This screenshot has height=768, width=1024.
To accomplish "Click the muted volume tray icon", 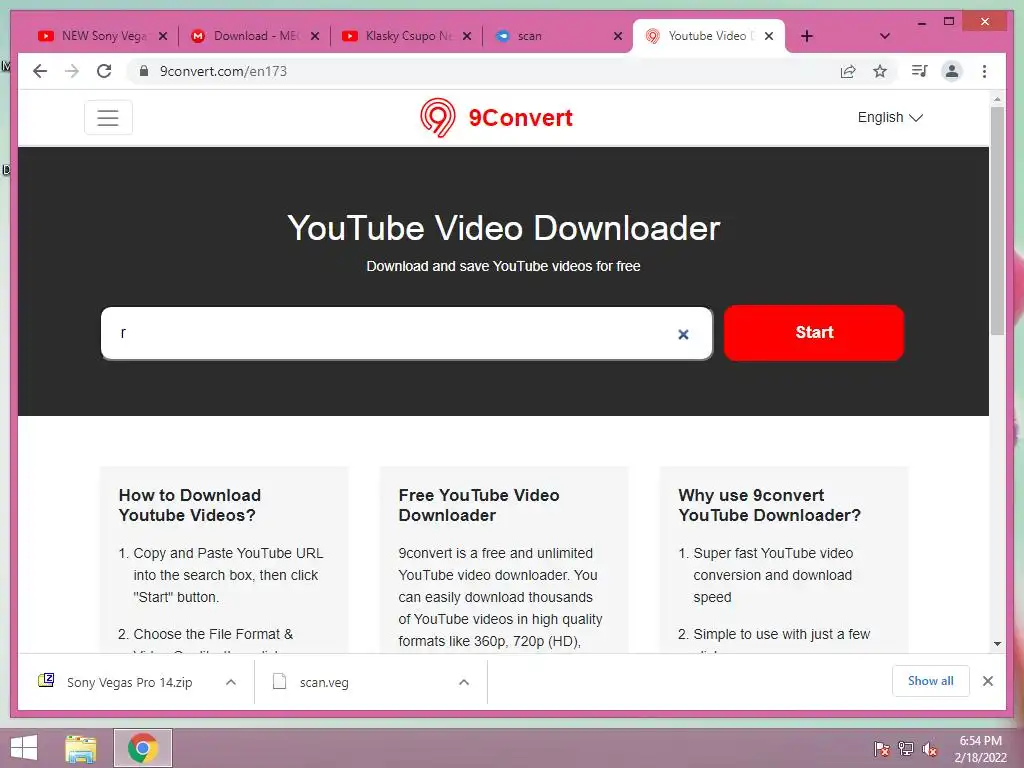I will tap(929, 749).
